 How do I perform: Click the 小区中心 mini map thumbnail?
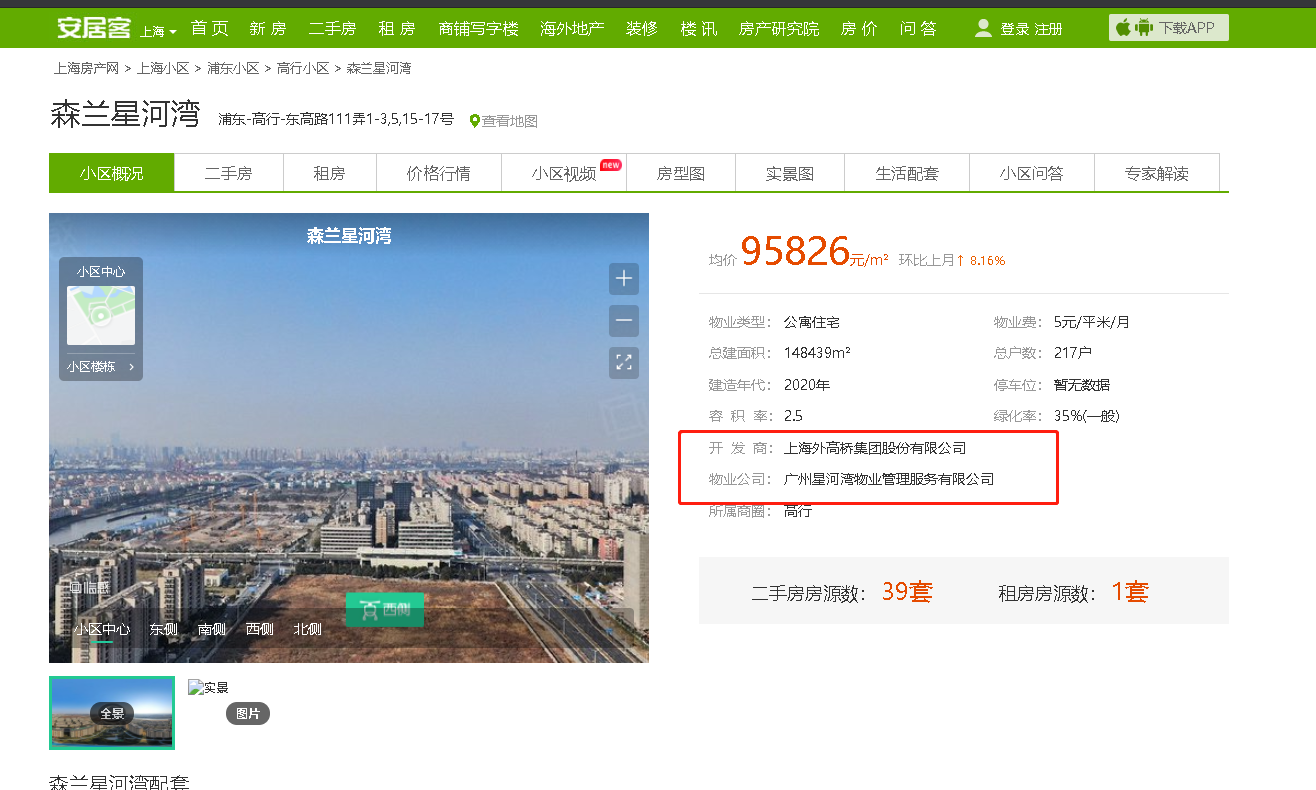[101, 315]
